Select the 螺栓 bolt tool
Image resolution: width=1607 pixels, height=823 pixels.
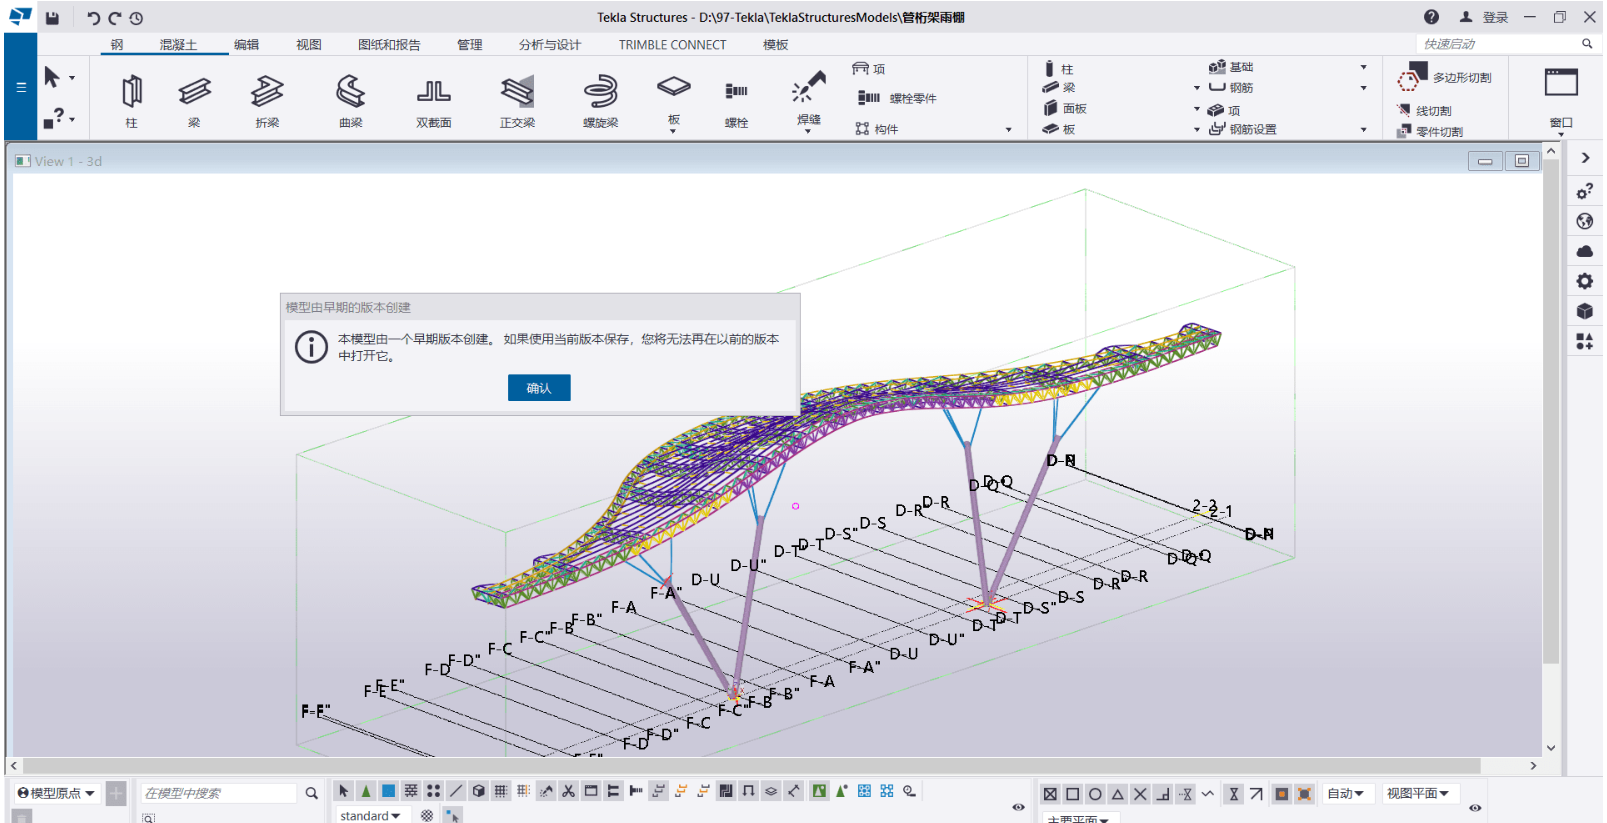737,99
